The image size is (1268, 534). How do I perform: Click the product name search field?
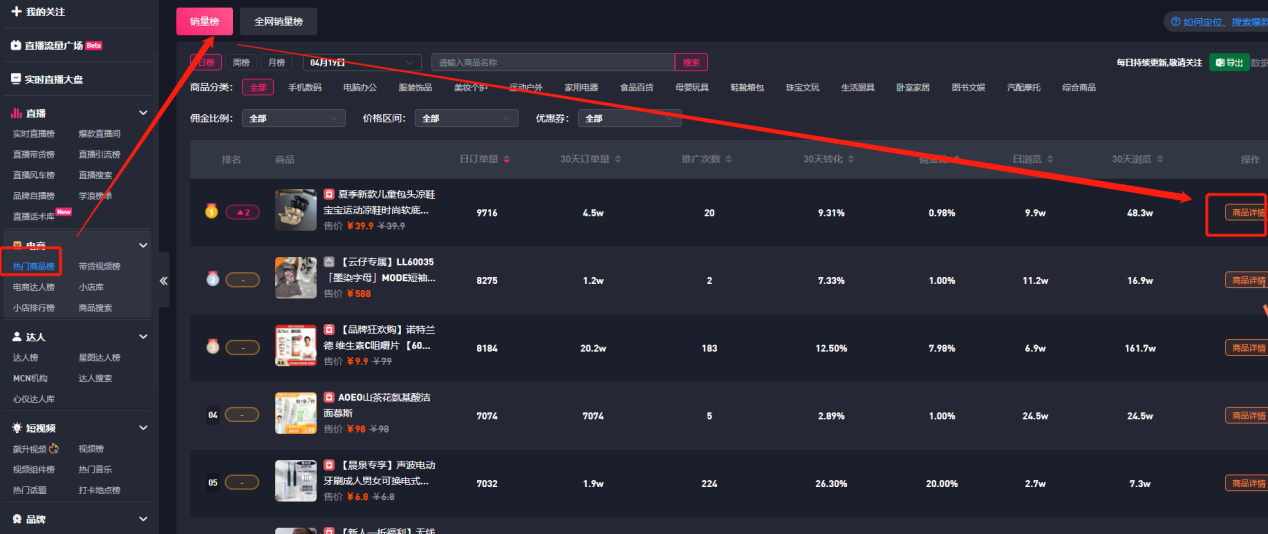[x=552, y=62]
